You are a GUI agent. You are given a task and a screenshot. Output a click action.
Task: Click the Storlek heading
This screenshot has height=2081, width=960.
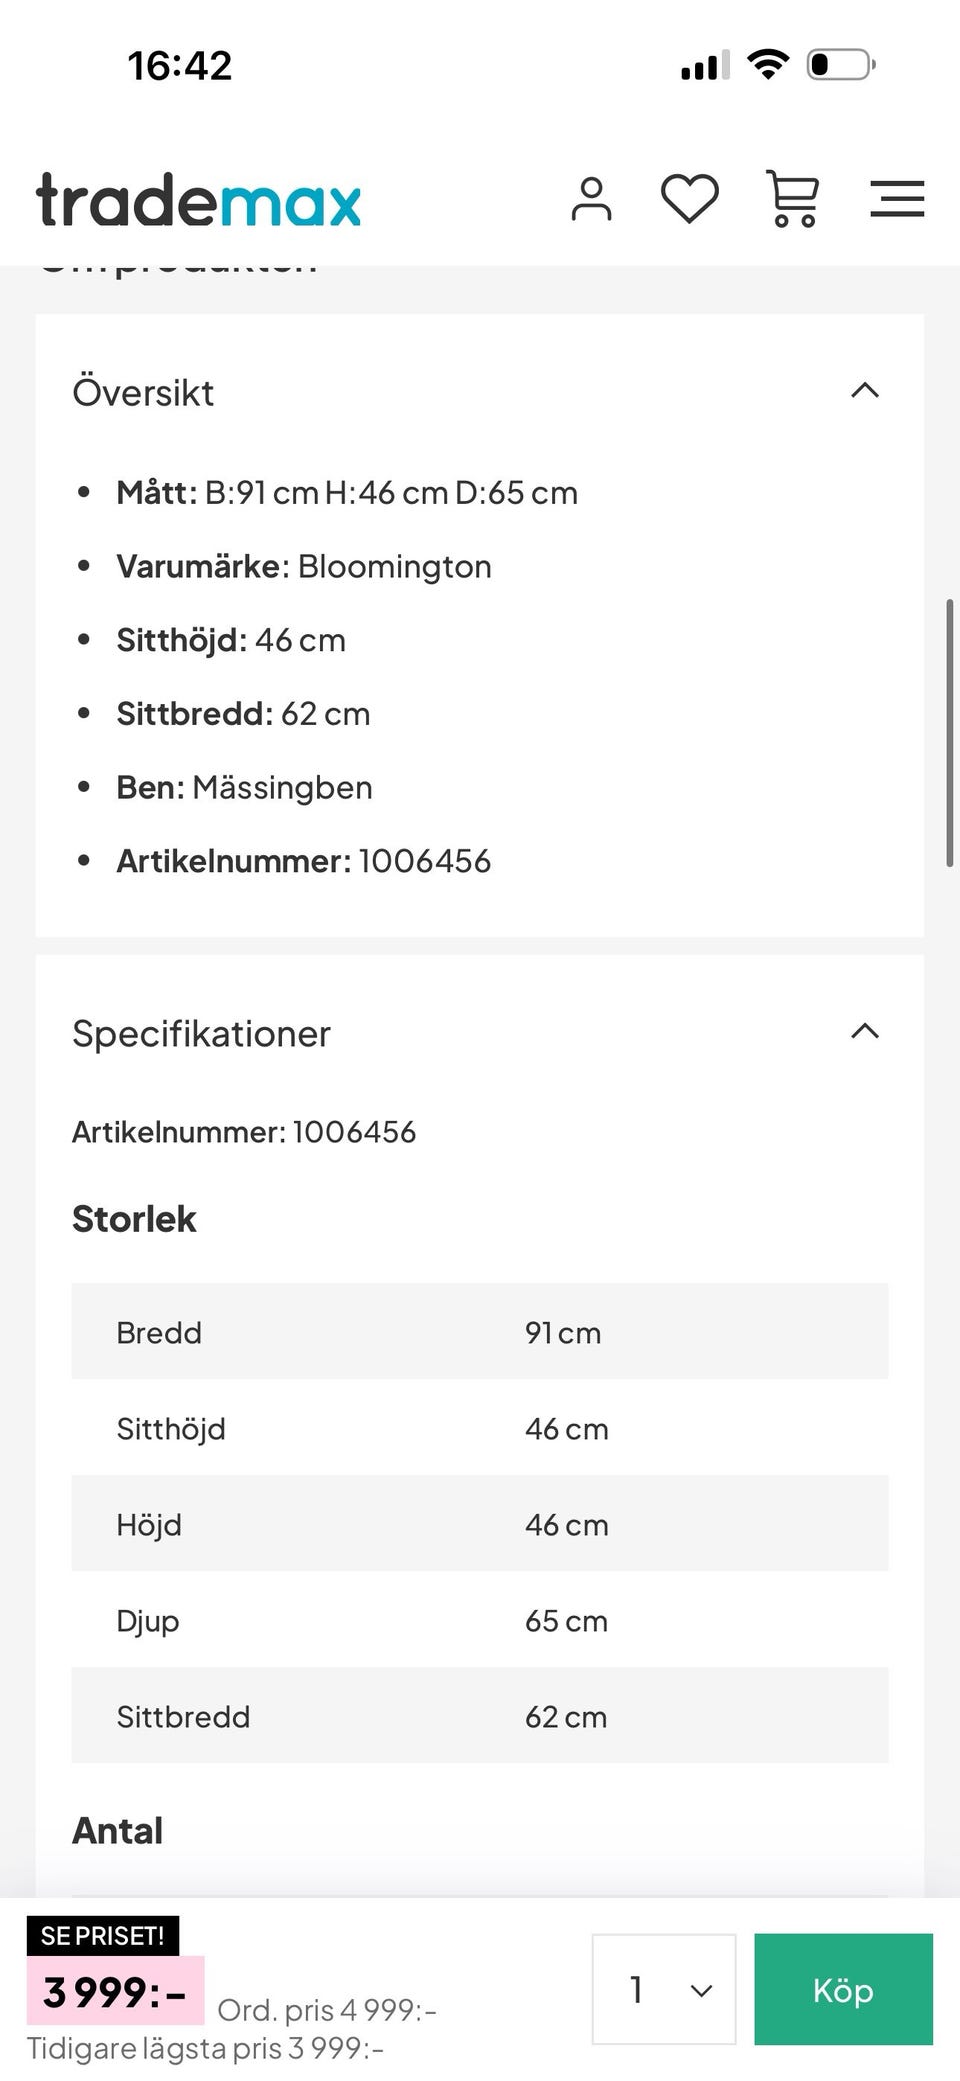[134, 1218]
